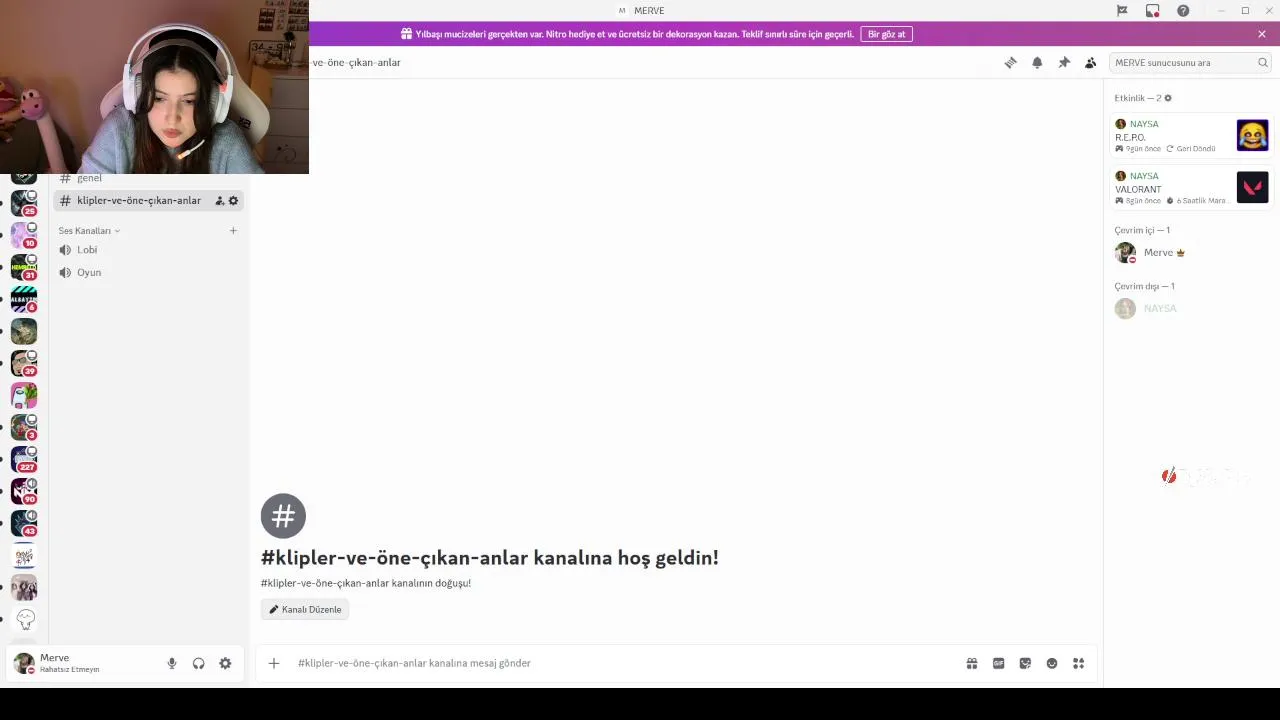This screenshot has height=720, width=1280.
Task: Open the server with the 39 badge
Action: (x=24, y=363)
